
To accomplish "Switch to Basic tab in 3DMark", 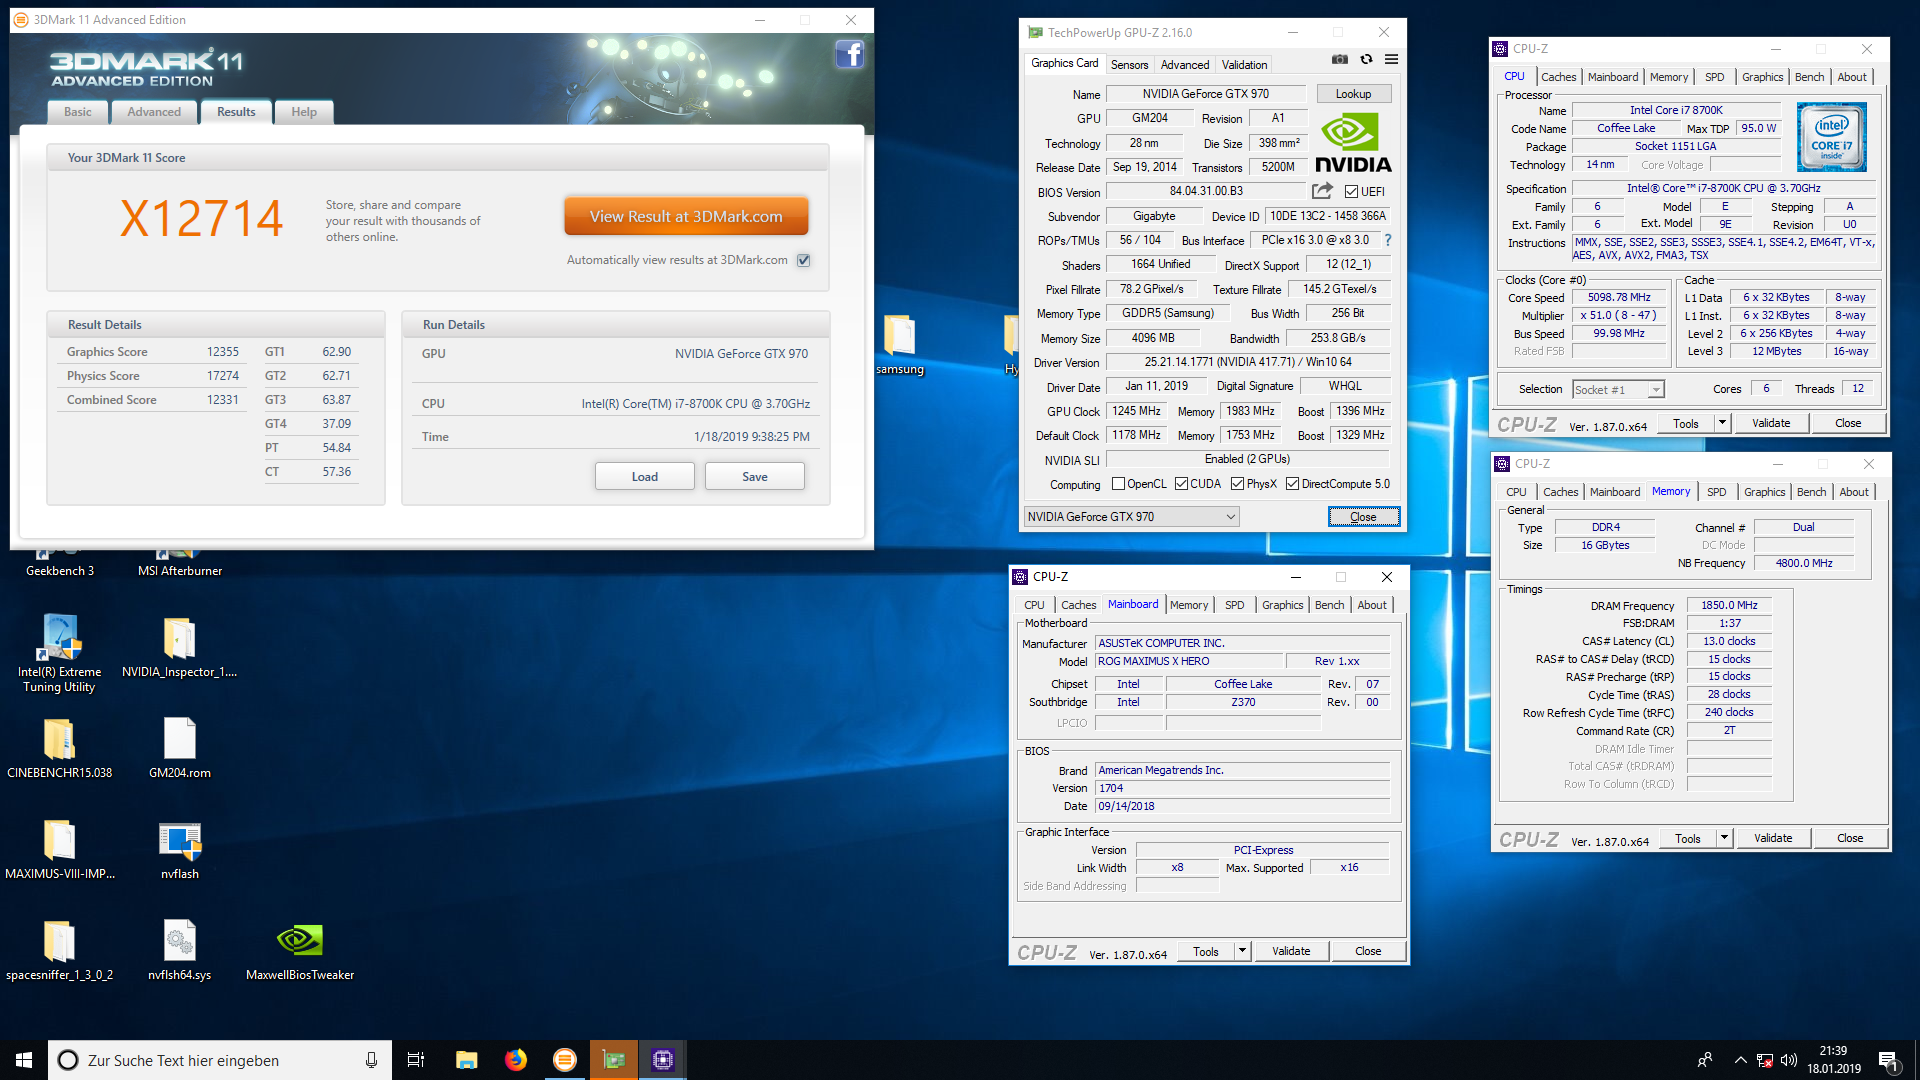I will 78,112.
